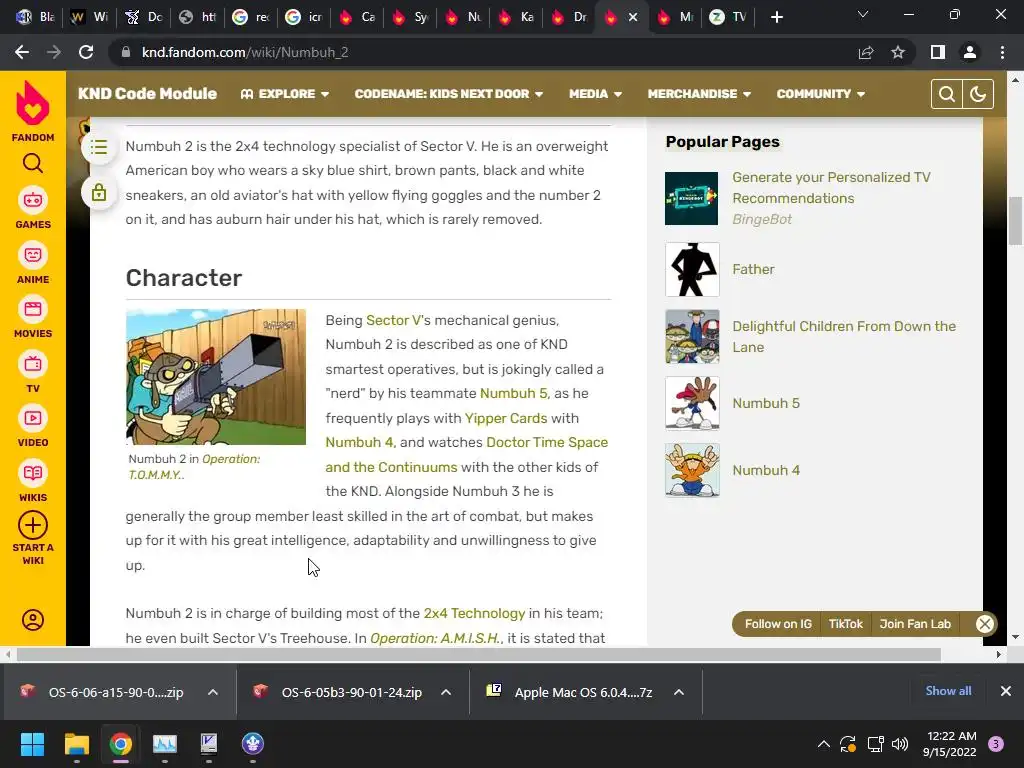Expand the Explore menu
This screenshot has width=1024, height=768.
285,94
